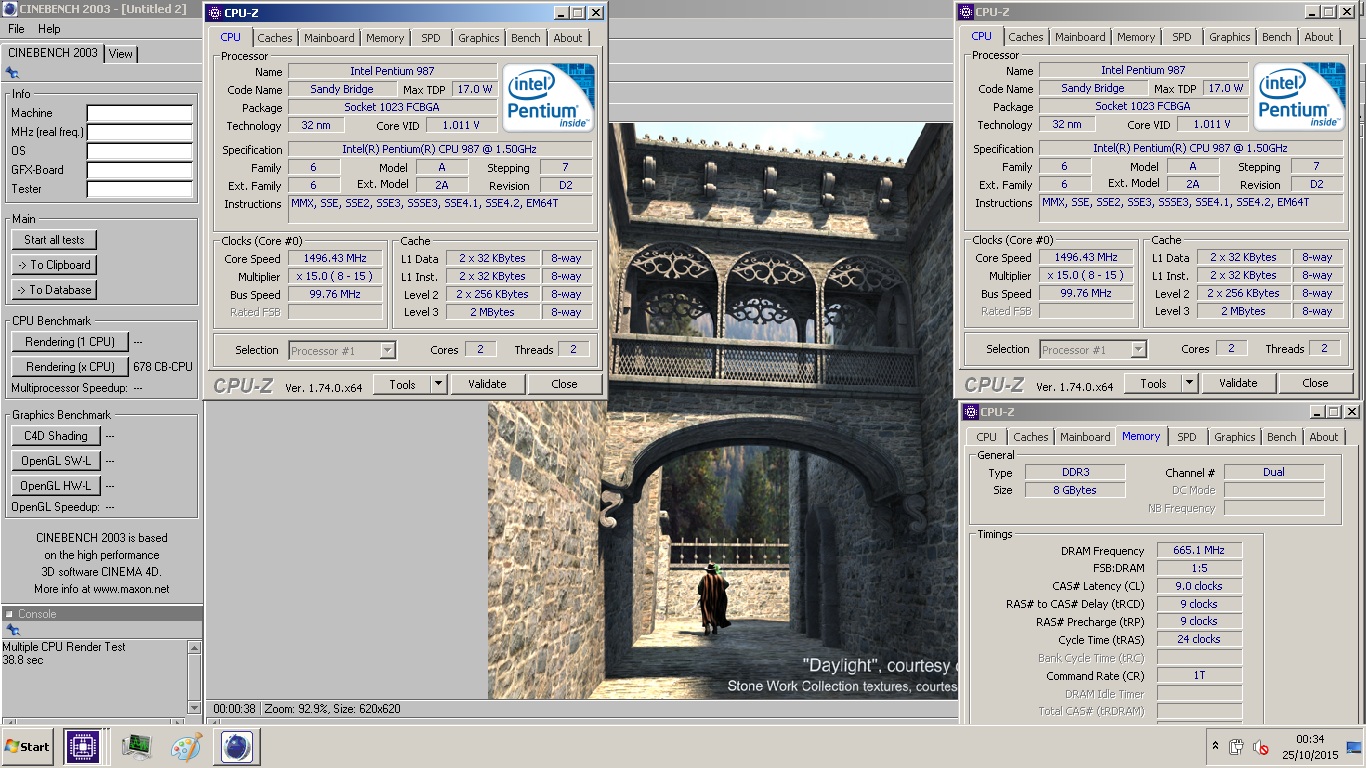Click Console scrollbar down arrow

tap(194, 708)
